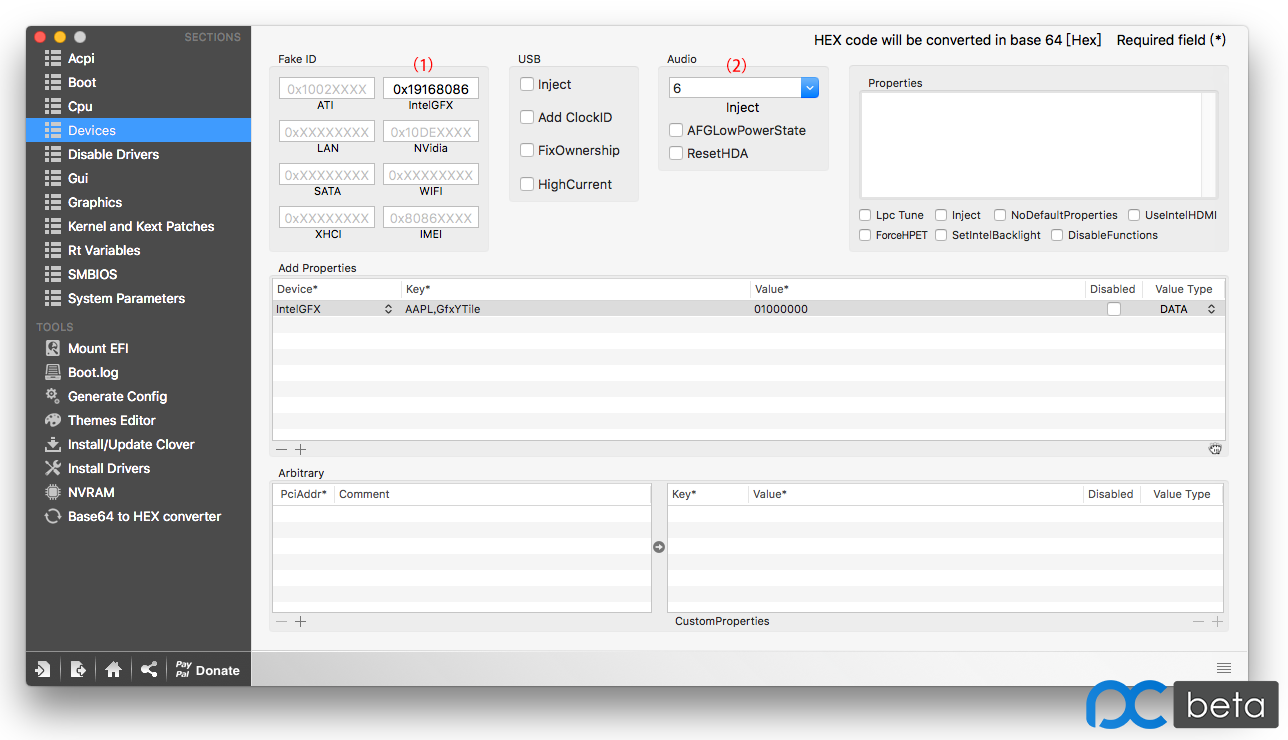Click the IntelGFX fake ID field
This screenshot has height=740, width=1288.
pyautogui.click(x=431, y=89)
